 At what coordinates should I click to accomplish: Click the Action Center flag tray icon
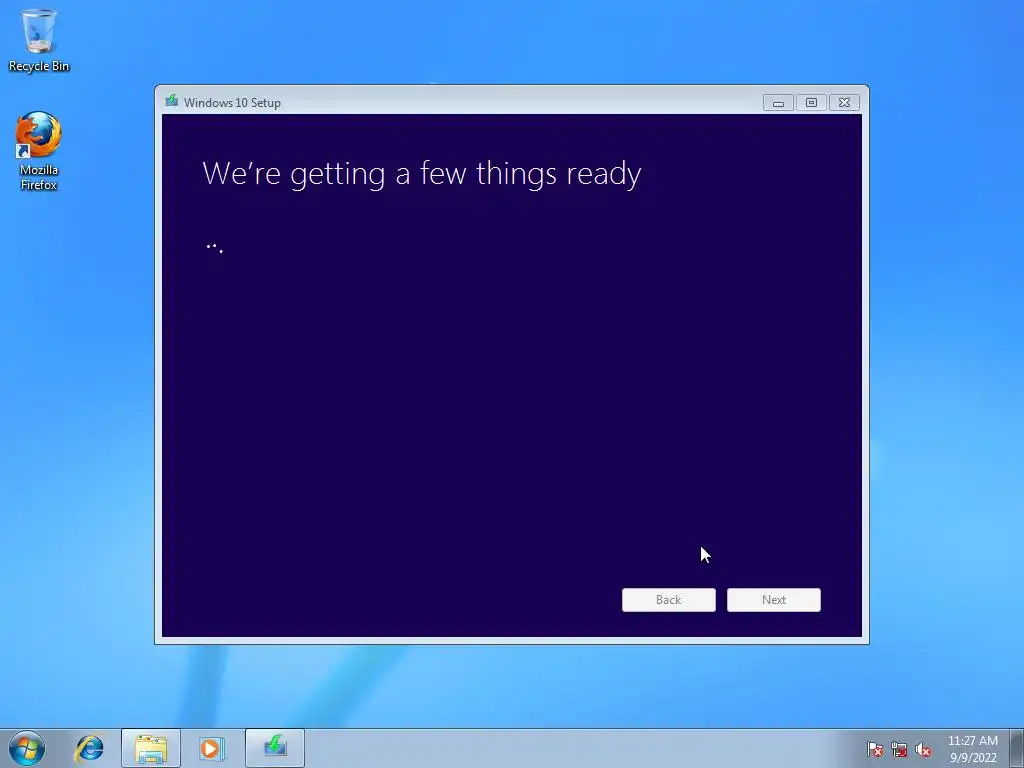pyautogui.click(x=874, y=749)
